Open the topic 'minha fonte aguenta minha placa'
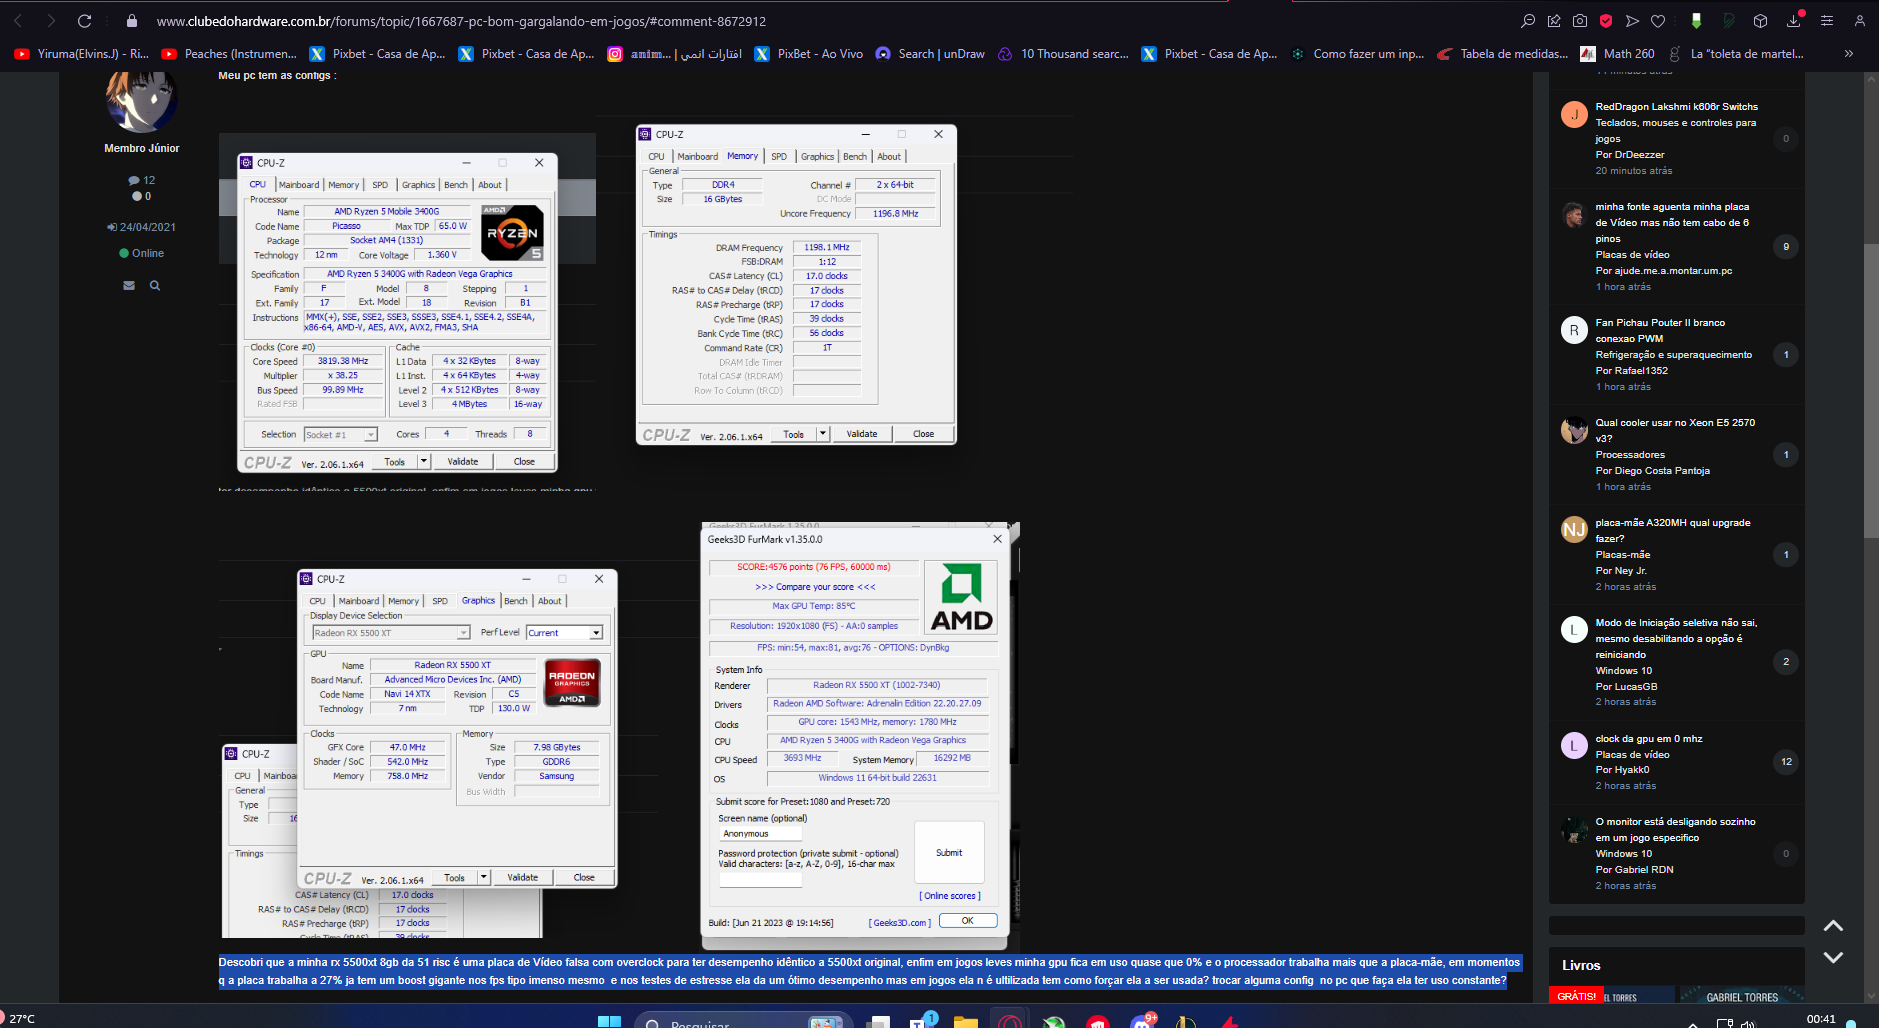Screen dimensions: 1879x1028 tap(1672, 223)
